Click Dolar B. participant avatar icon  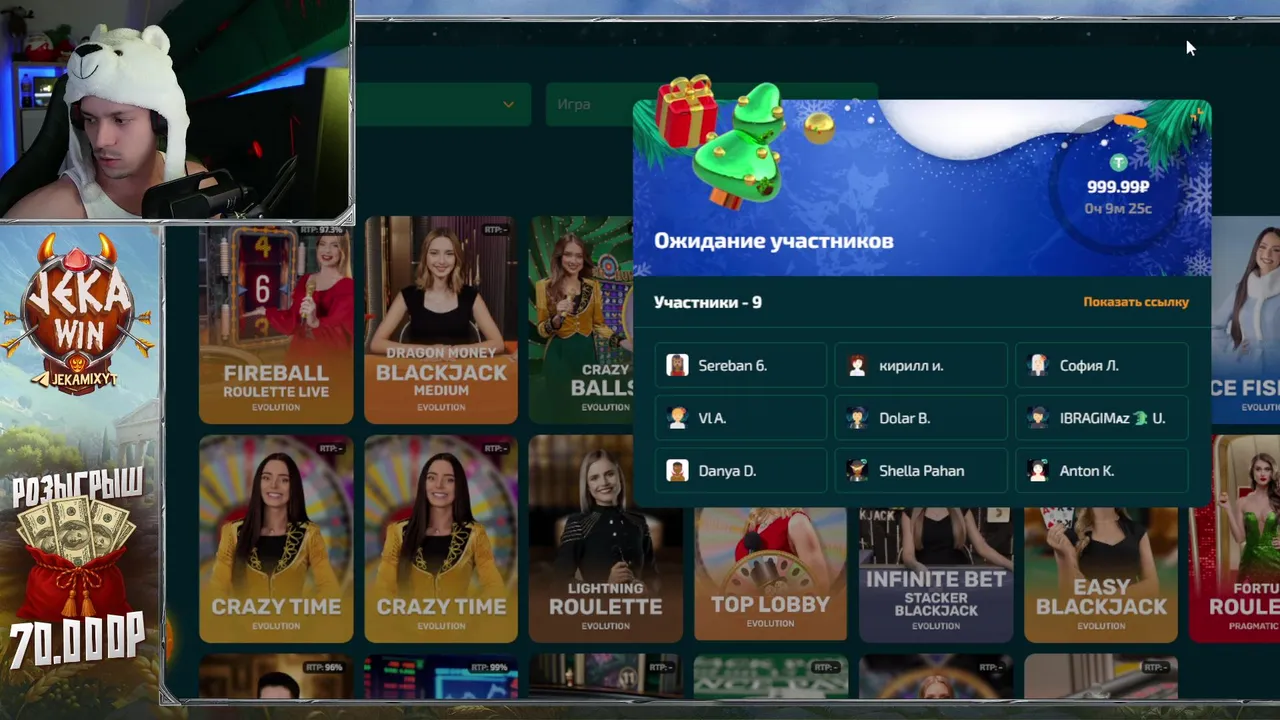pos(857,418)
